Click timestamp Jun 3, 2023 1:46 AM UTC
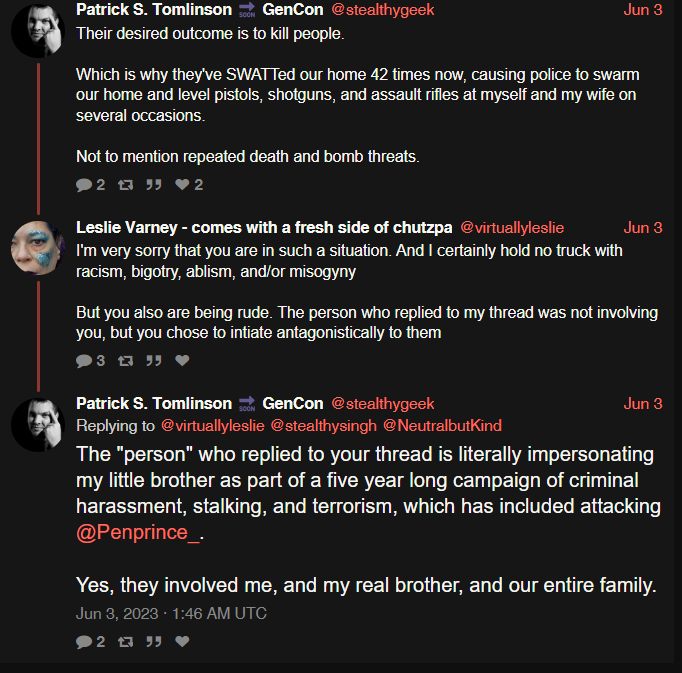Viewport: 682px width, 673px height. [x=171, y=613]
